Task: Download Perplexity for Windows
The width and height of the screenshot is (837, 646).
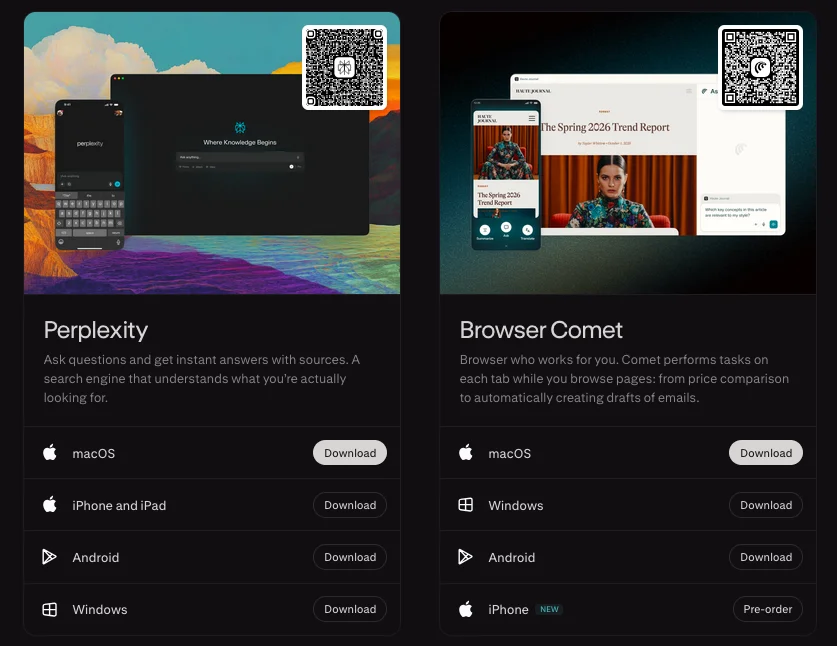Action: [x=350, y=609]
